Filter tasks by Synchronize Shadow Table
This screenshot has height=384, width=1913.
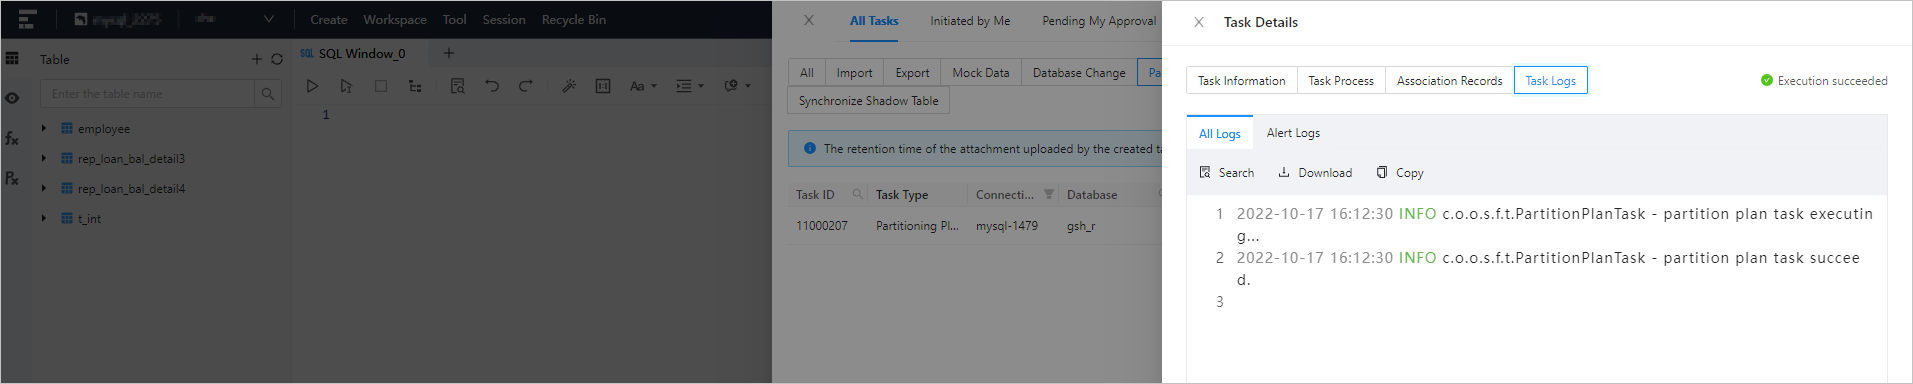coord(869,101)
